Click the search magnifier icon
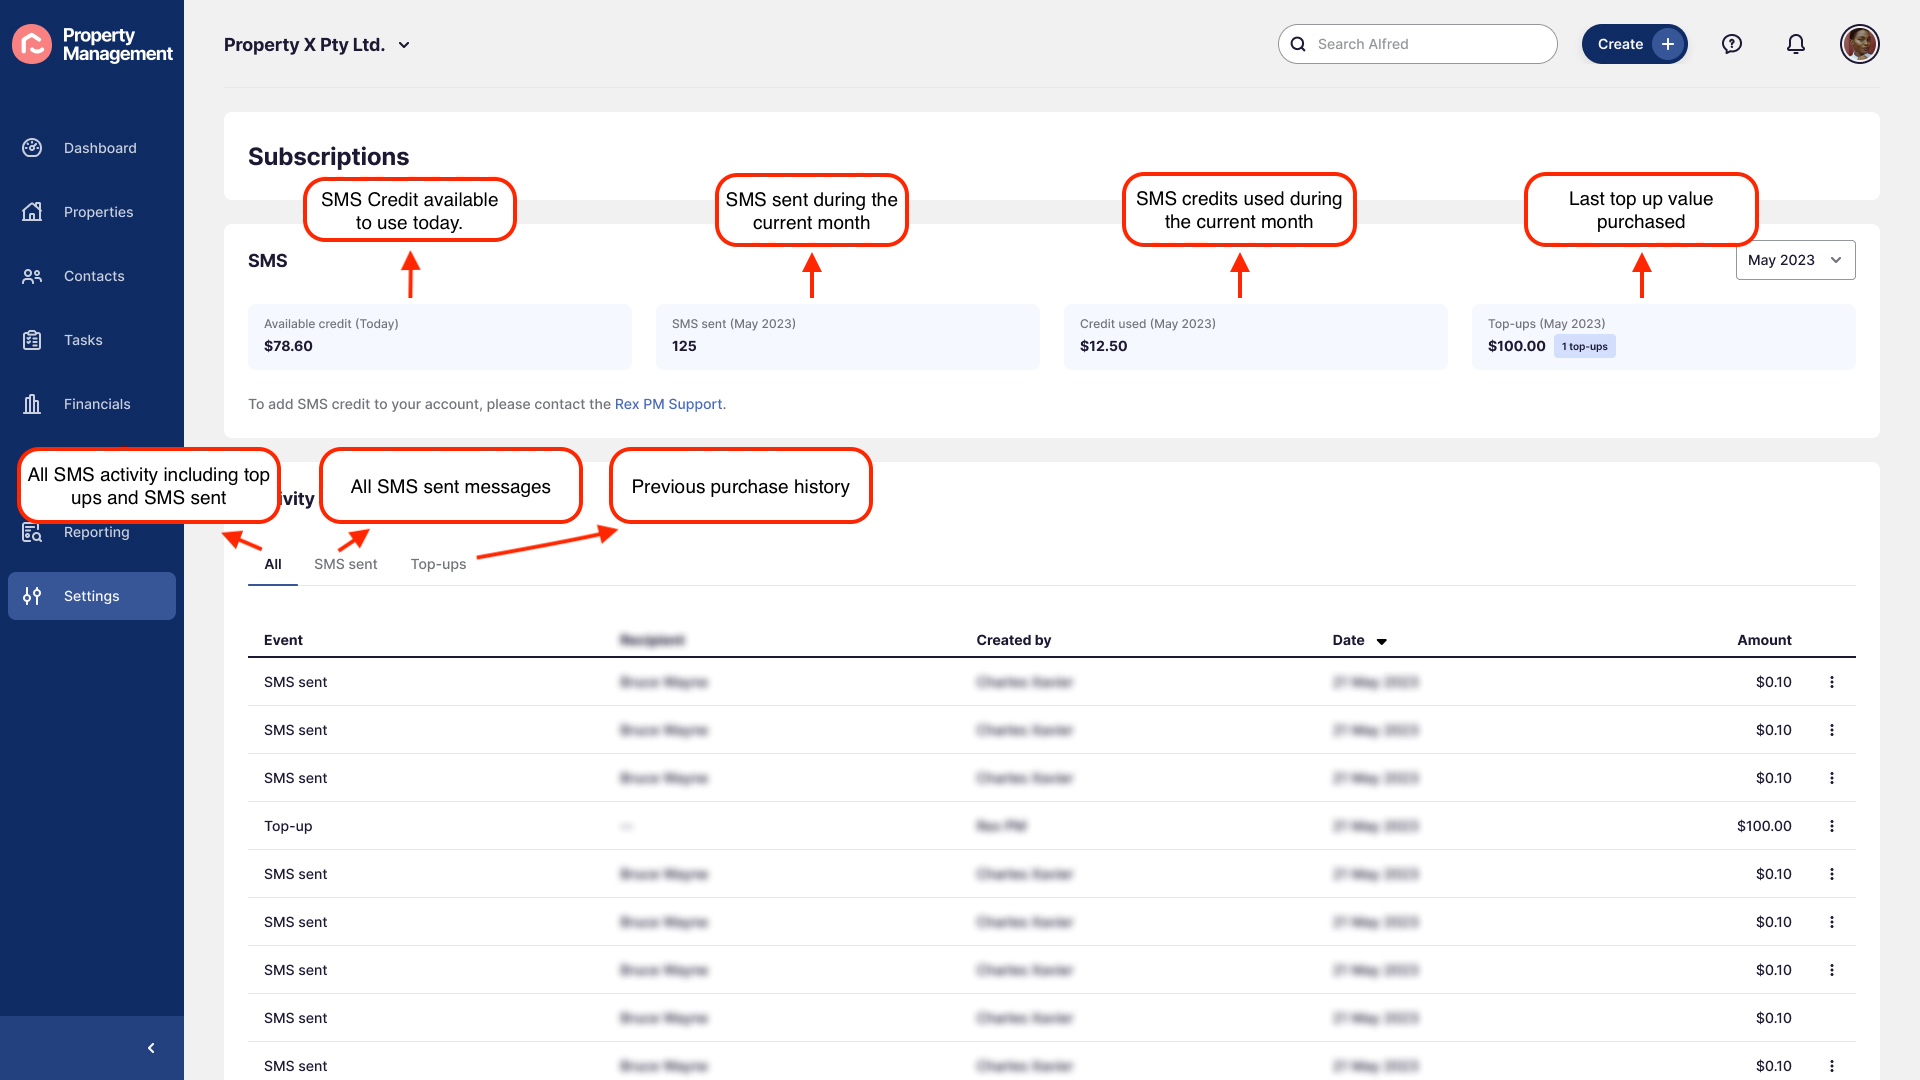The width and height of the screenshot is (1920, 1080). click(1298, 44)
